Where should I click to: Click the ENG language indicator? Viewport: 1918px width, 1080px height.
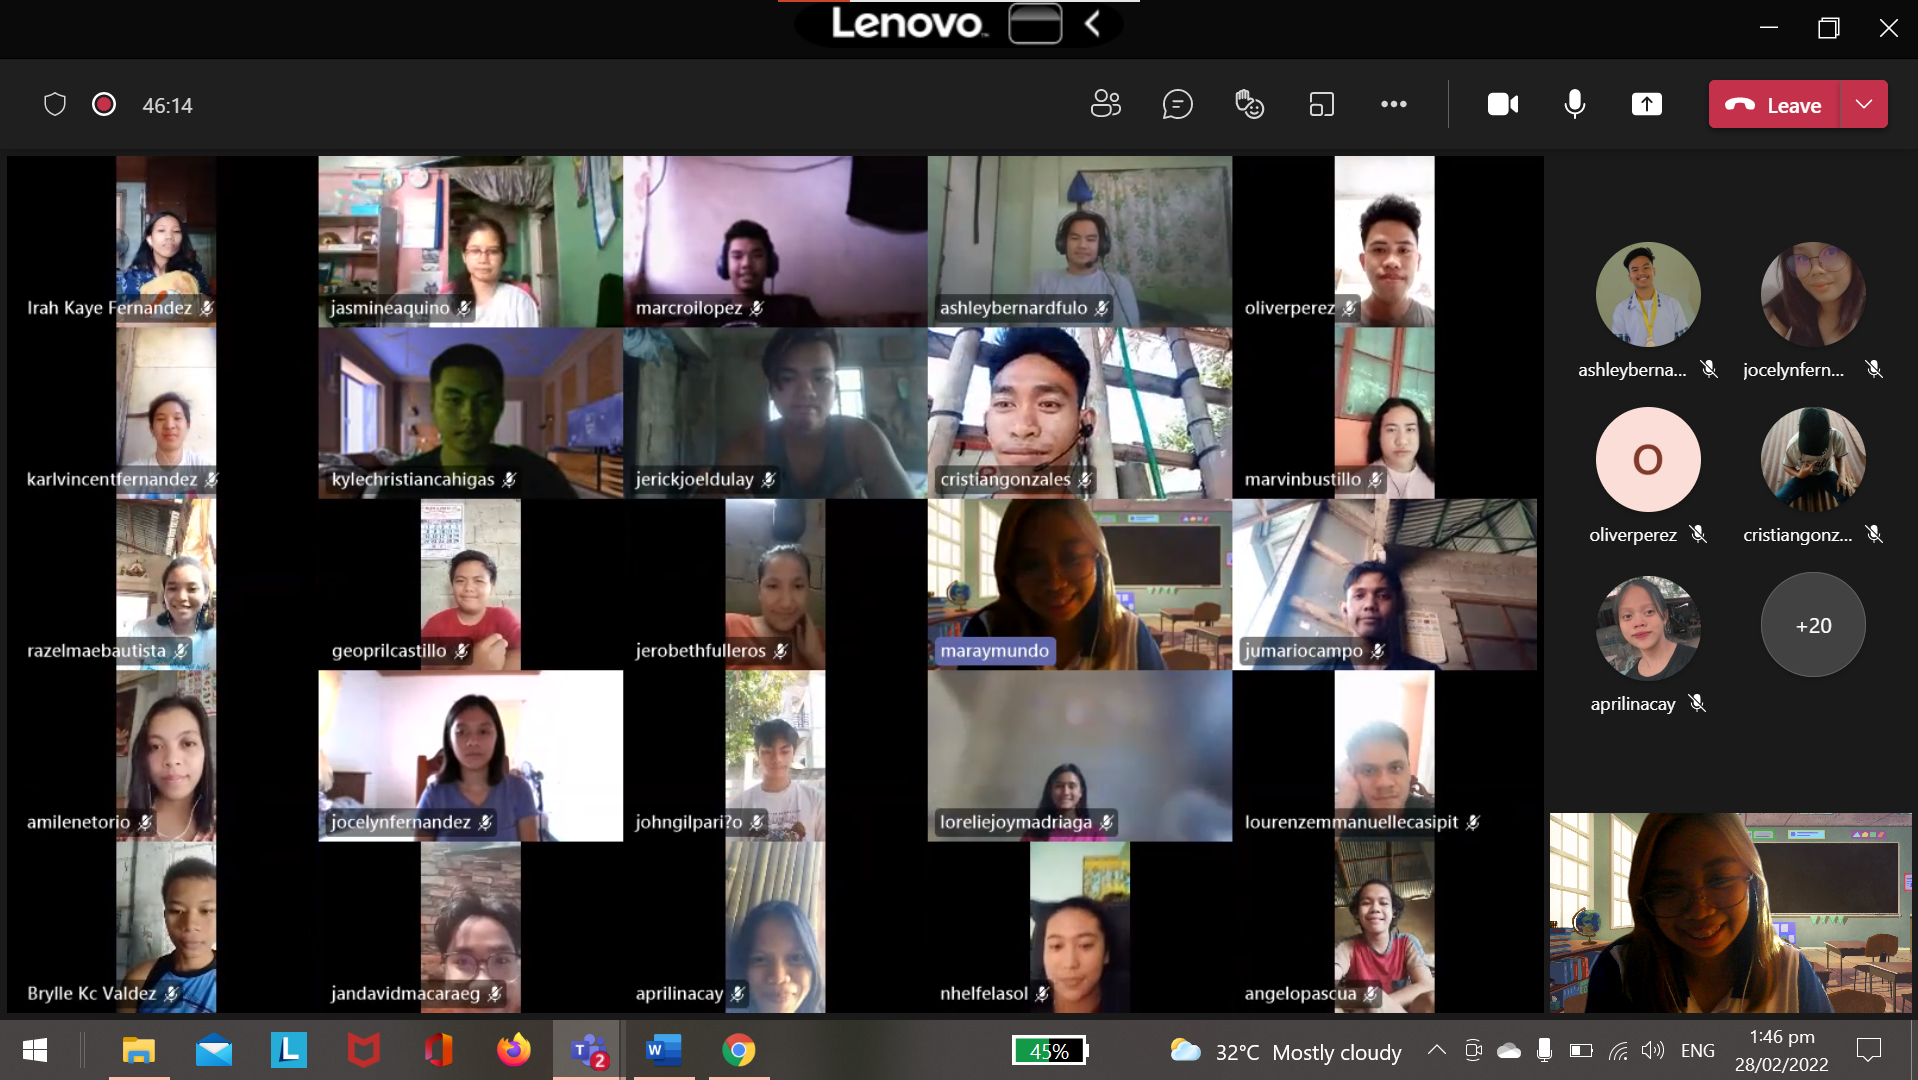(1697, 1050)
